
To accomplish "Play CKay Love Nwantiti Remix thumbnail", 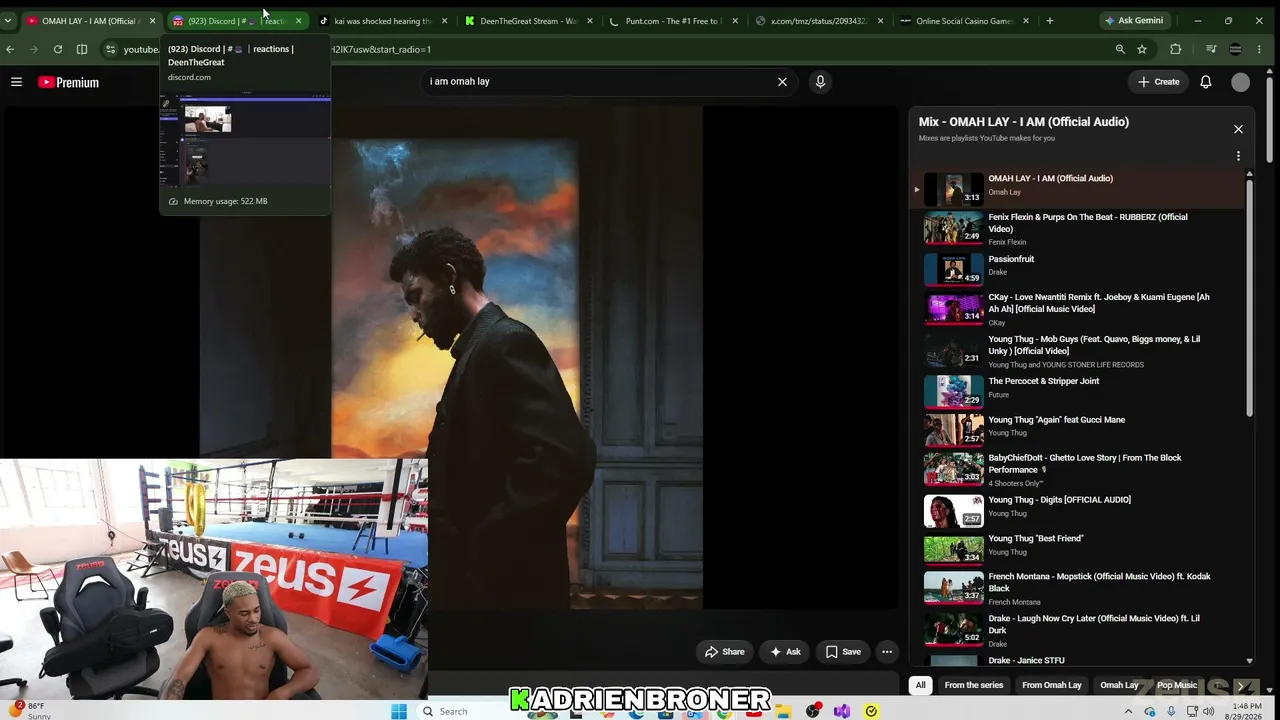I will coord(953,309).
